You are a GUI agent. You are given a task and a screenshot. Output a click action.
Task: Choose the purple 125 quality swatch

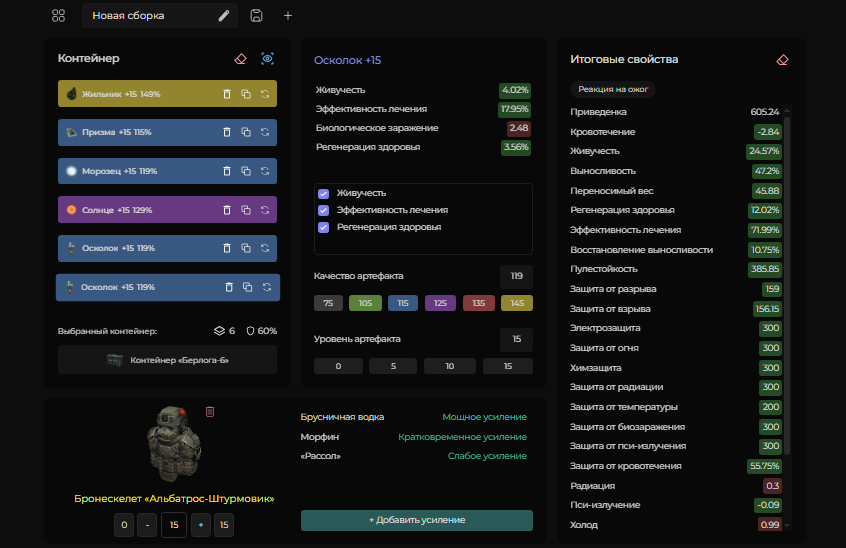pos(440,303)
